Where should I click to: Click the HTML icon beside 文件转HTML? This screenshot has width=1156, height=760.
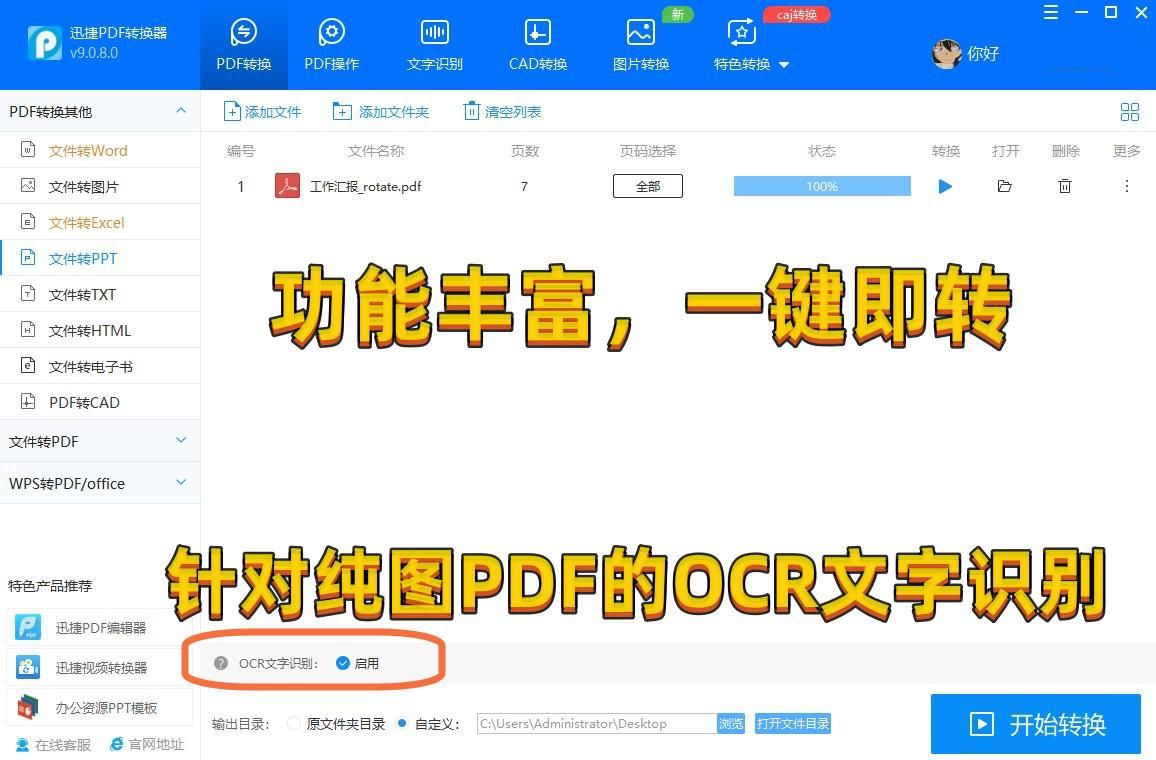(x=28, y=330)
